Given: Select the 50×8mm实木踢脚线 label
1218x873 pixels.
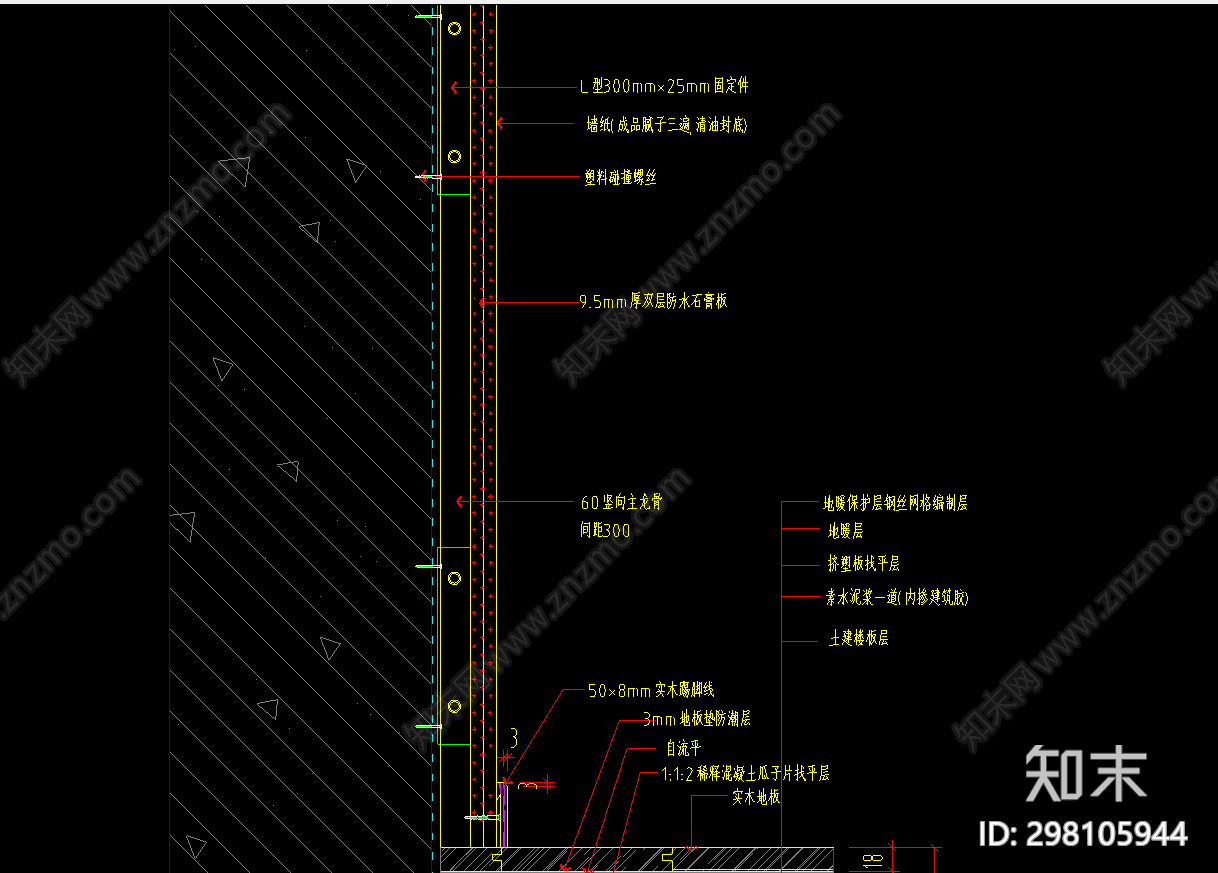Looking at the screenshot, I should tap(651, 690).
